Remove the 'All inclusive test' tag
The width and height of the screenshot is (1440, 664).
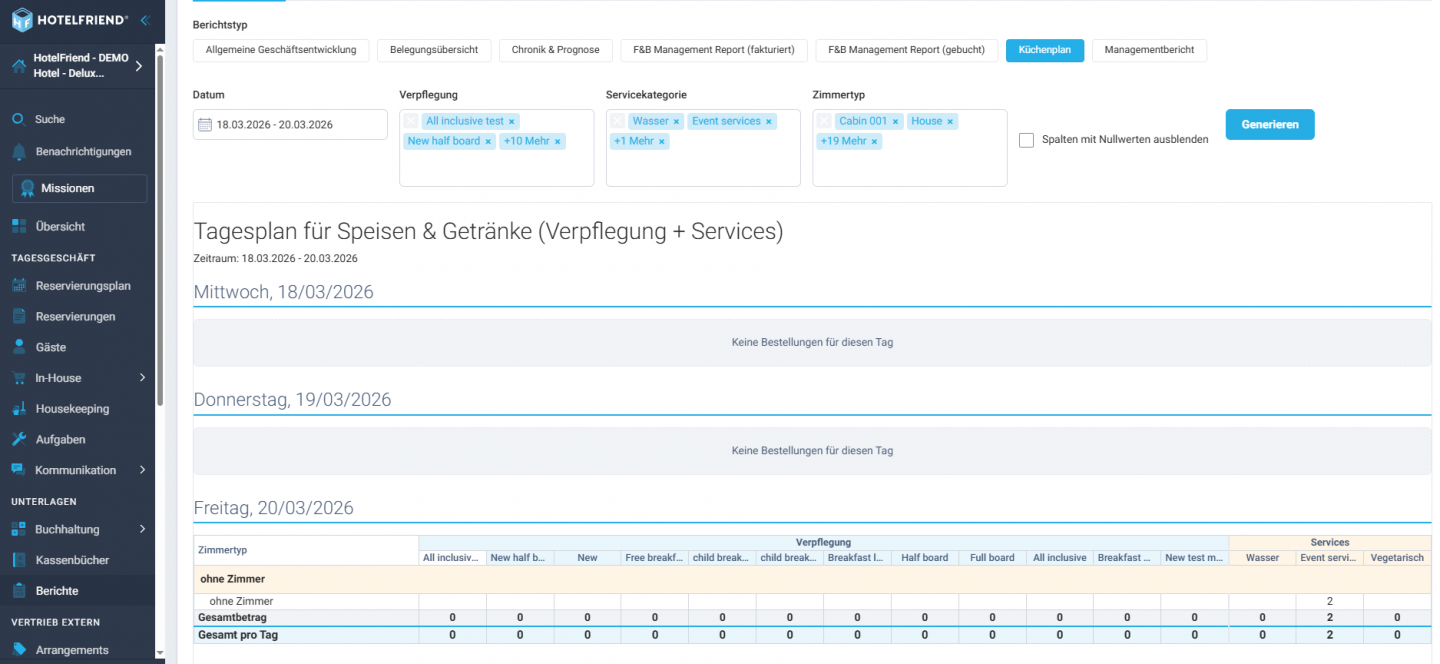[512, 122]
